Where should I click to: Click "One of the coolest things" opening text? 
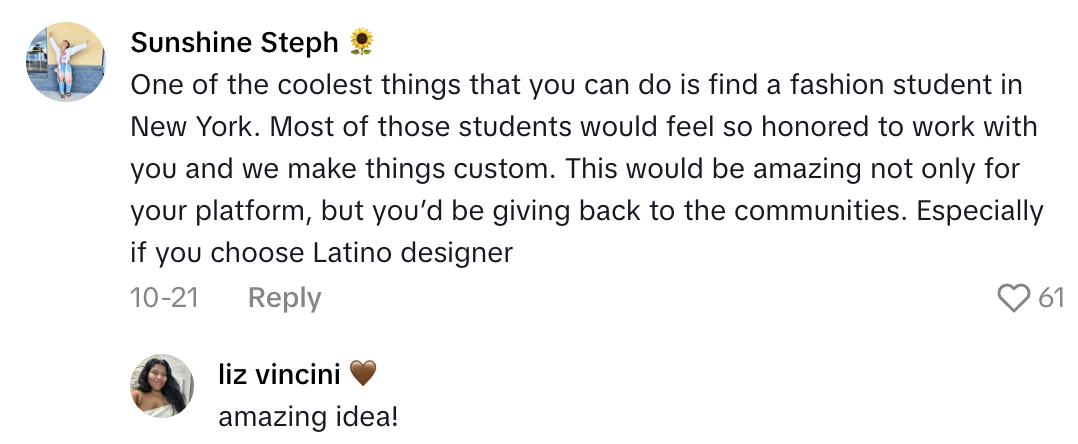pyautogui.click(x=298, y=85)
